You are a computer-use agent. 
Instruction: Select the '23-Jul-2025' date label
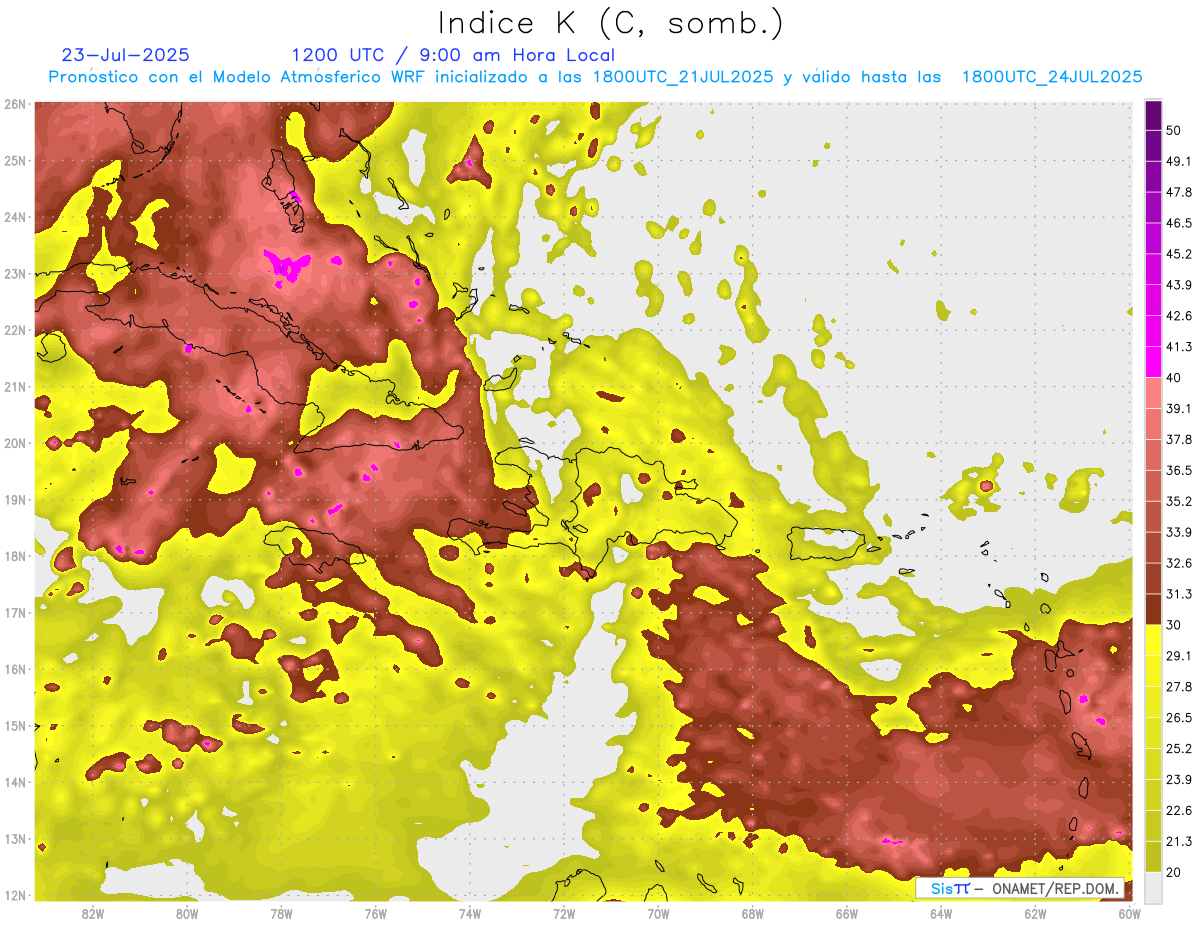click(125, 55)
